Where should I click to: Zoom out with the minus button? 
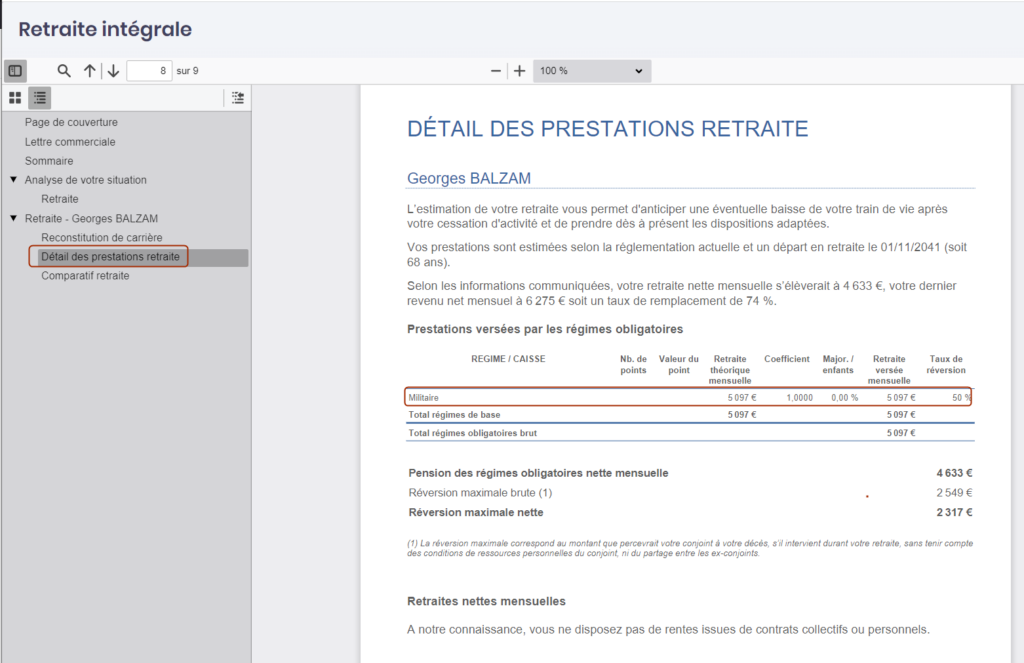pos(496,71)
